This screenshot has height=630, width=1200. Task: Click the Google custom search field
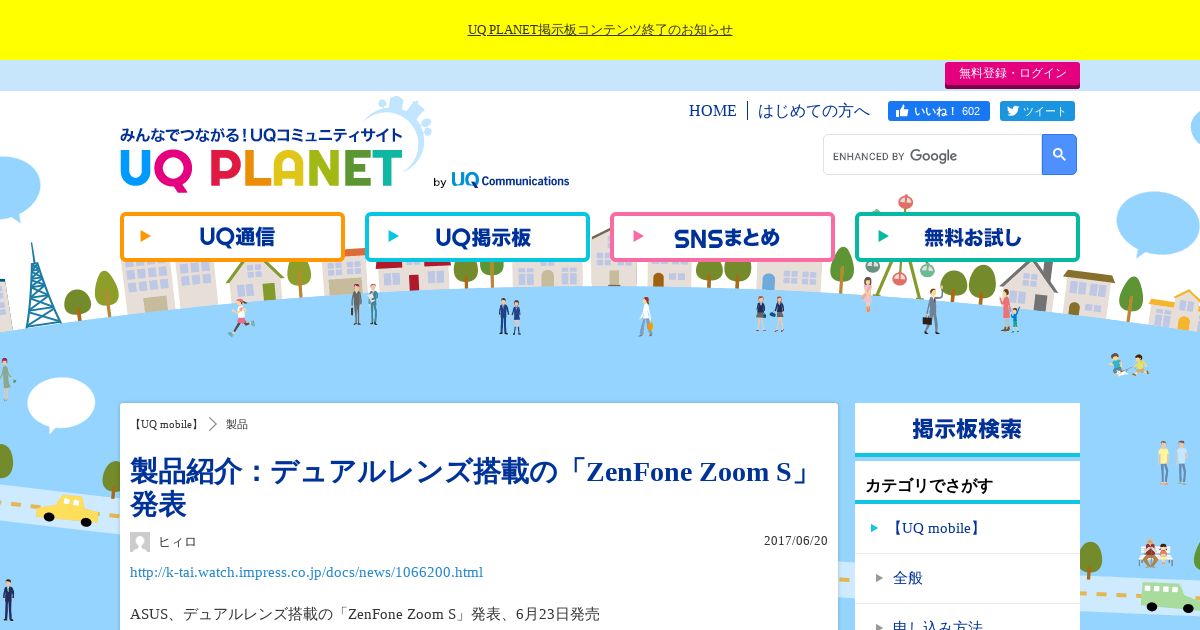(932, 155)
